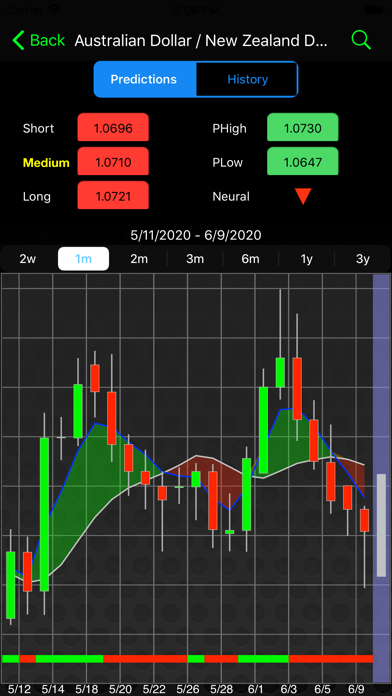Tap the tall green candle near 5/14

tap(44, 514)
